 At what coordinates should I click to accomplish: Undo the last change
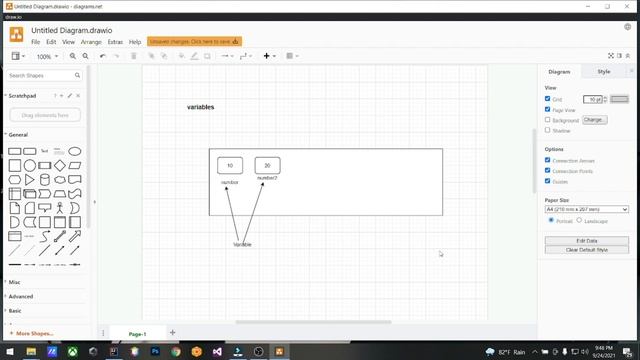point(103,56)
